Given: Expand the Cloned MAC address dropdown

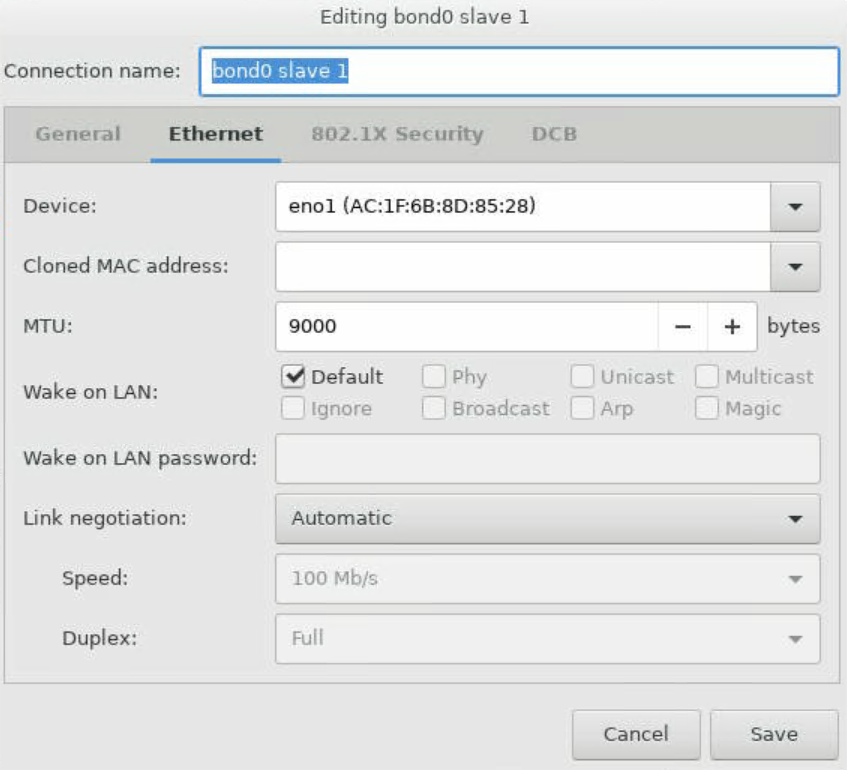Looking at the screenshot, I should click(x=795, y=267).
